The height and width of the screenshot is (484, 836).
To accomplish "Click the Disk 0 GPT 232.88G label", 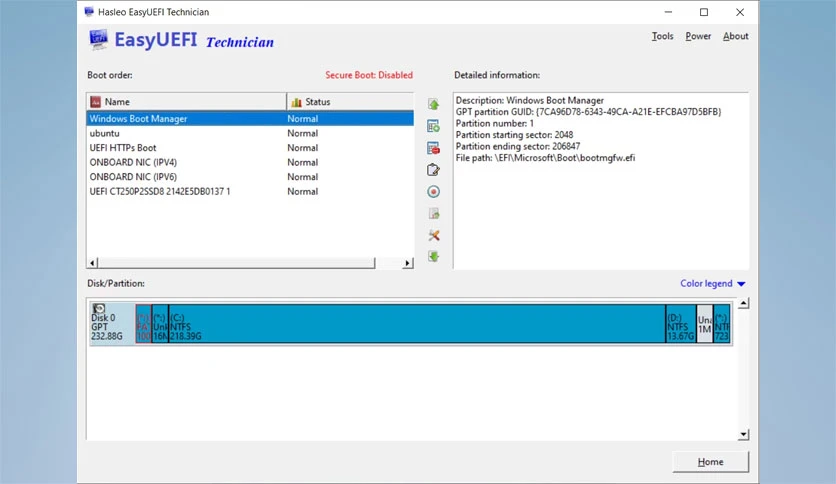I will [107, 327].
